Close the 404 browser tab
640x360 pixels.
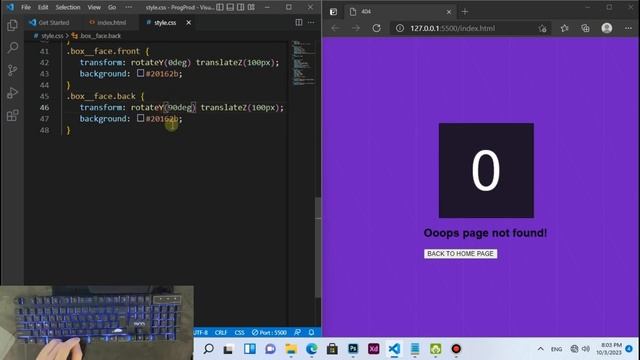(x=449, y=12)
